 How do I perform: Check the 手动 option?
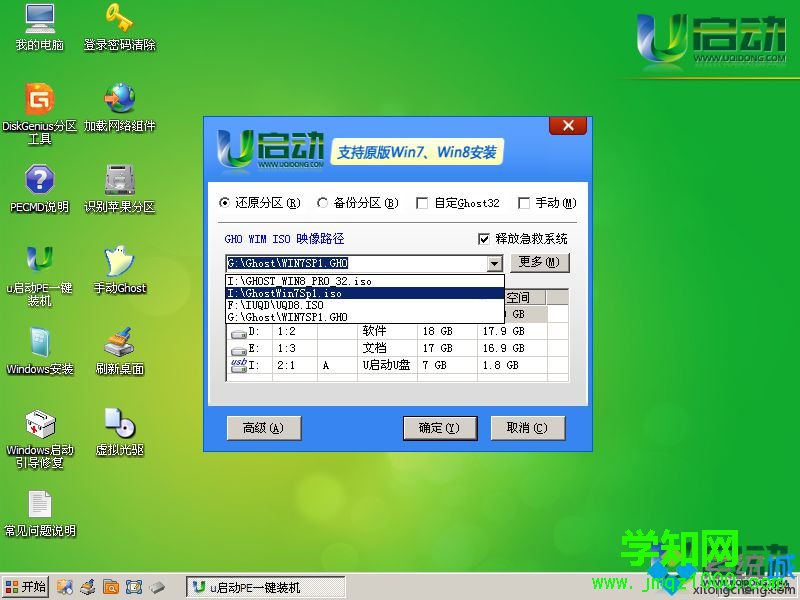[524, 203]
